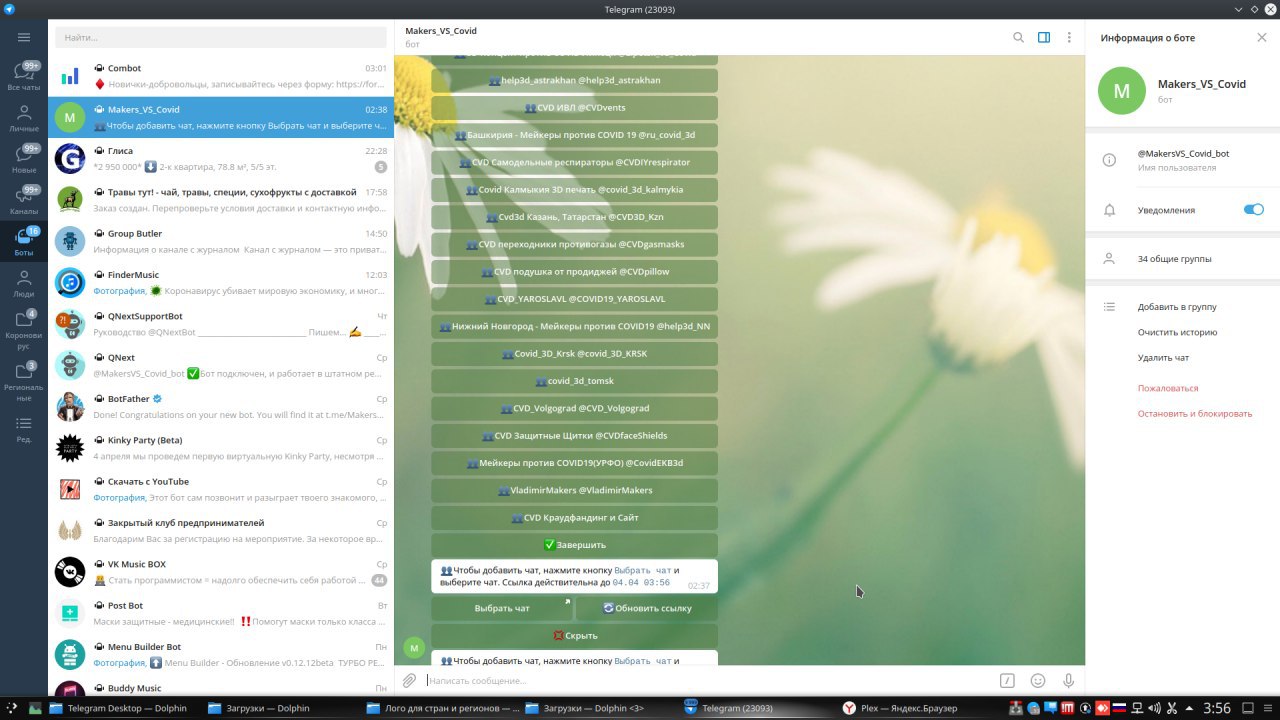Viewport: 1280px width, 720px height.
Task: Open the VK Music BOX chat
Action: pos(221,571)
